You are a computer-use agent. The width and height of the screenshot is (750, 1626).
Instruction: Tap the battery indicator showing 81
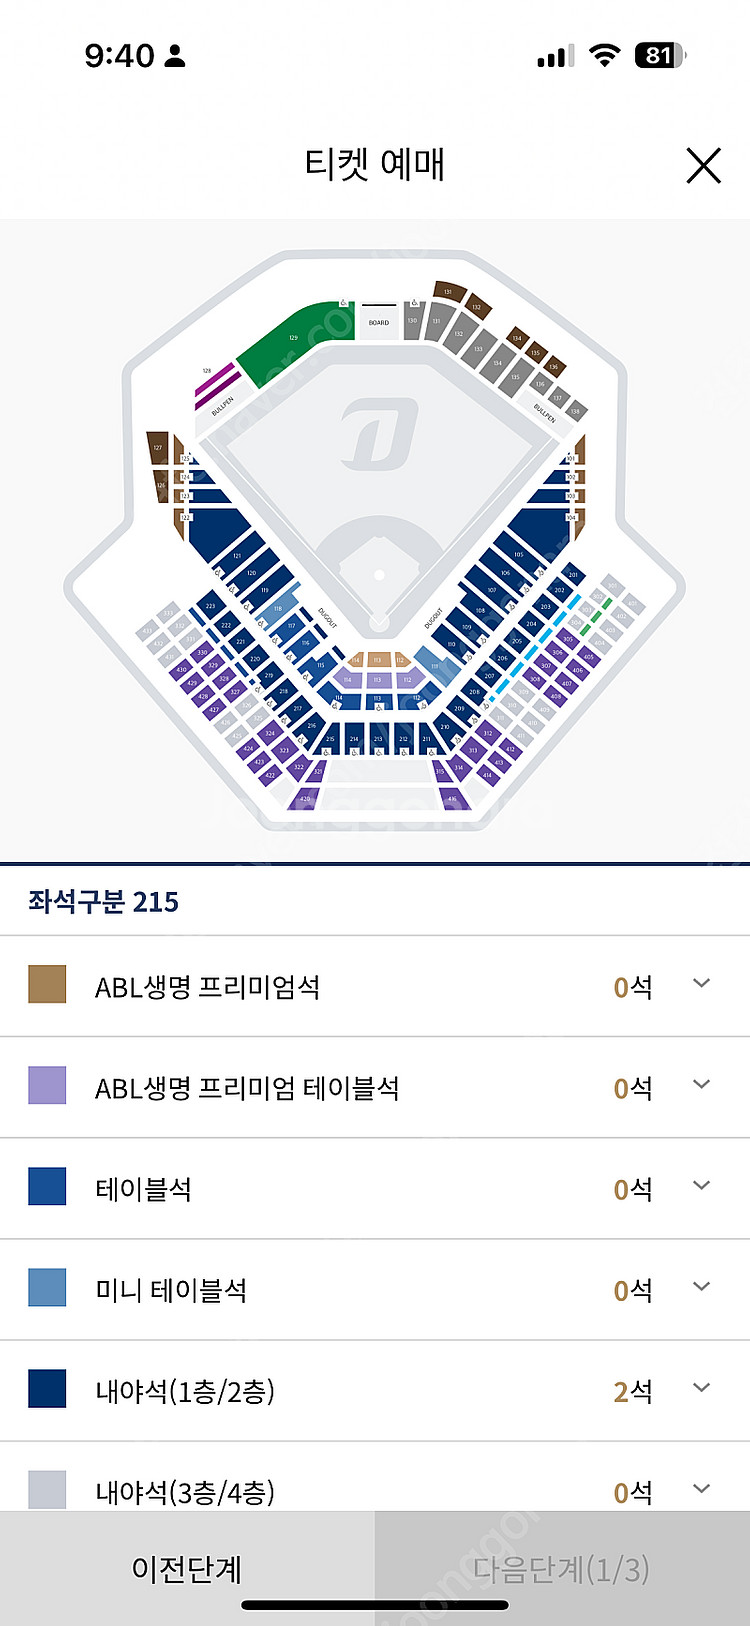[660, 55]
